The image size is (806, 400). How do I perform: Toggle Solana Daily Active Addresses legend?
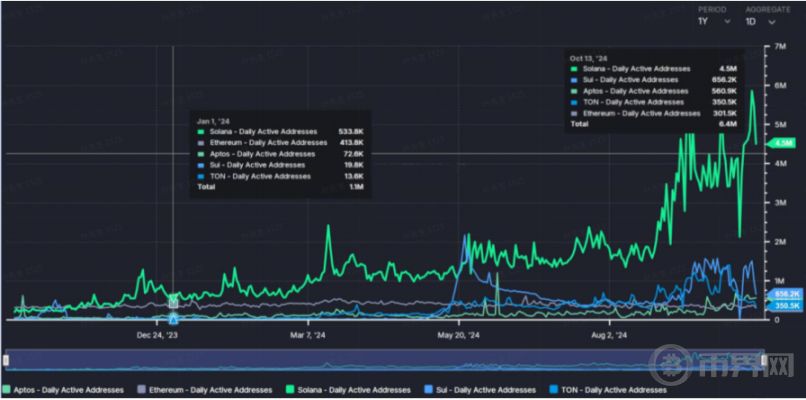click(x=347, y=390)
